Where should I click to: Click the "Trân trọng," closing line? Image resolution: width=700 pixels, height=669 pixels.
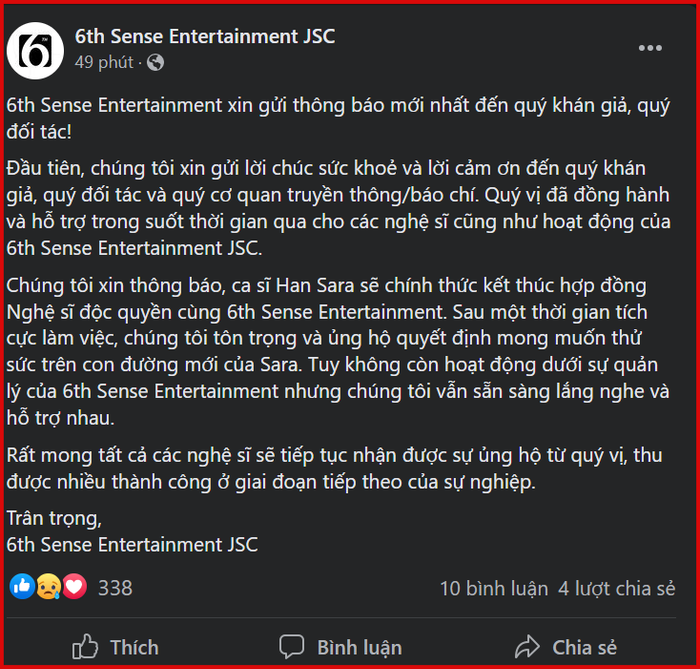click(54, 518)
